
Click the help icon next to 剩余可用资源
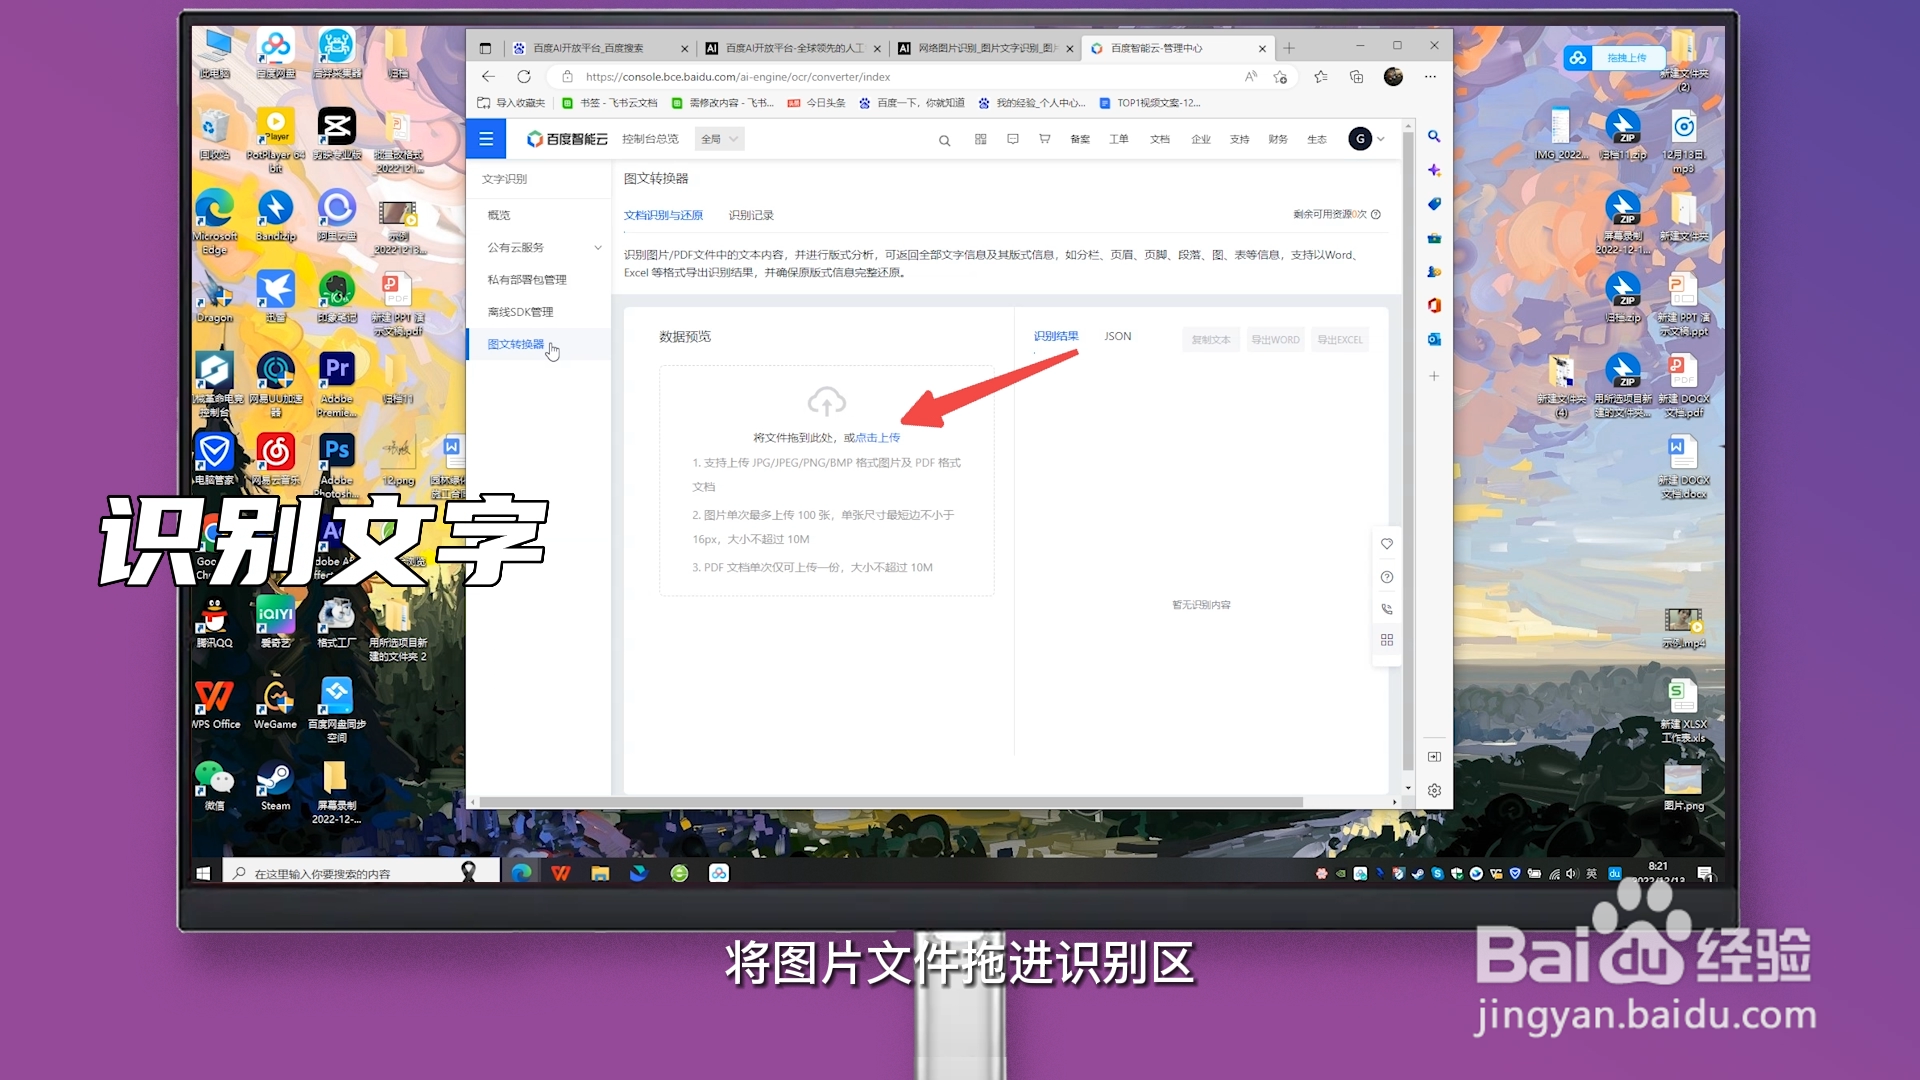[x=1375, y=214]
